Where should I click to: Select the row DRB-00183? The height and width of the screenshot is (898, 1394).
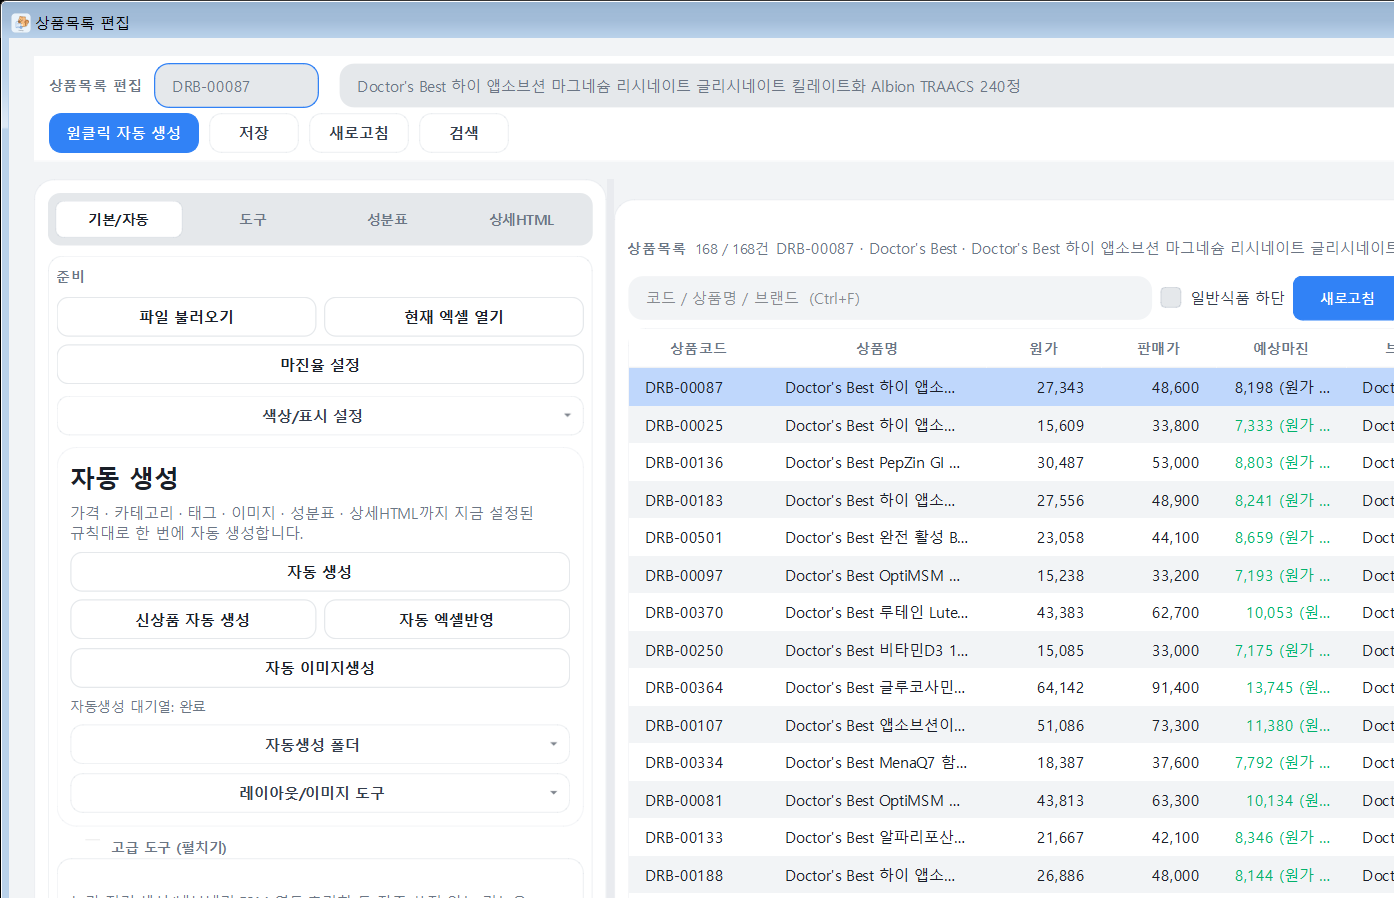1011,500
